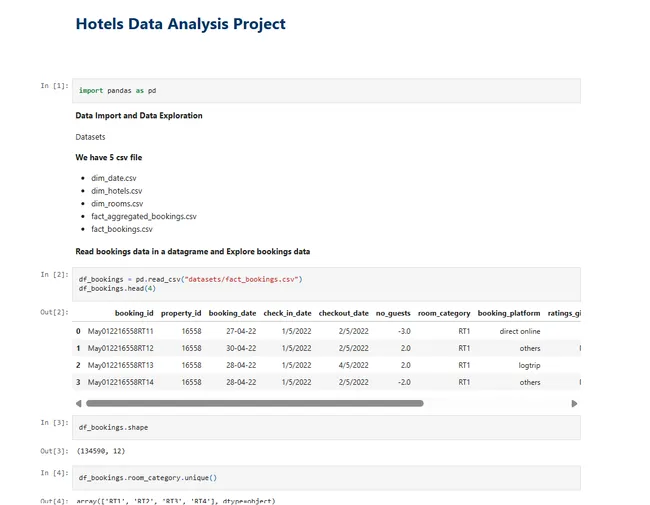Click the dim_rooms.csv list item
The height and width of the screenshot is (505, 650).
pyautogui.click(x=117, y=204)
